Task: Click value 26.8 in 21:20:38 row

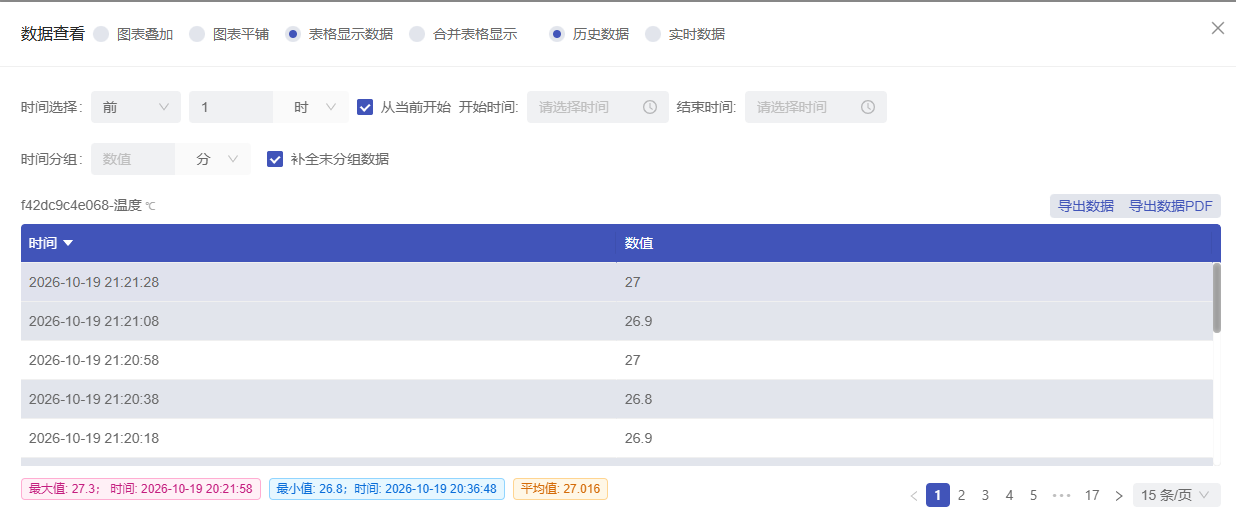Action: (x=637, y=399)
